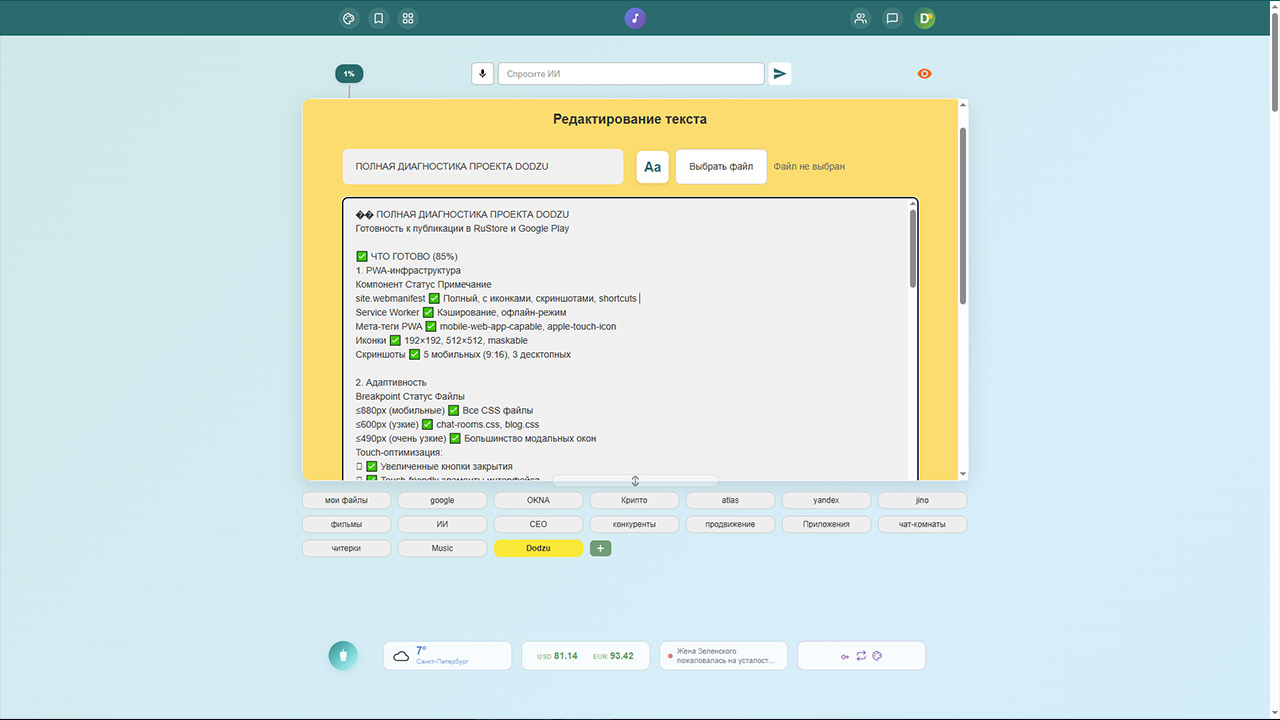Open the bookmarks icon in header
The image size is (1280, 720).
pyautogui.click(x=378, y=18)
